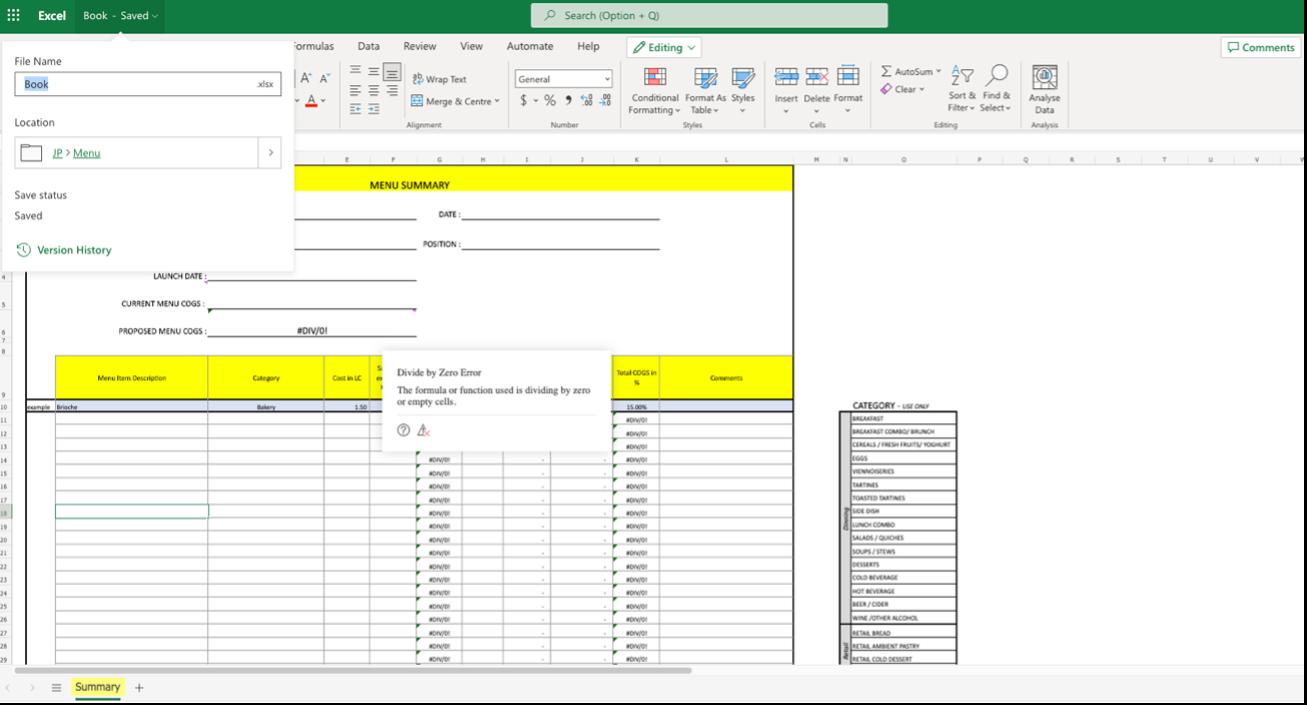Click the Merge & Centre icon
This screenshot has width=1307, height=705.
(x=417, y=101)
